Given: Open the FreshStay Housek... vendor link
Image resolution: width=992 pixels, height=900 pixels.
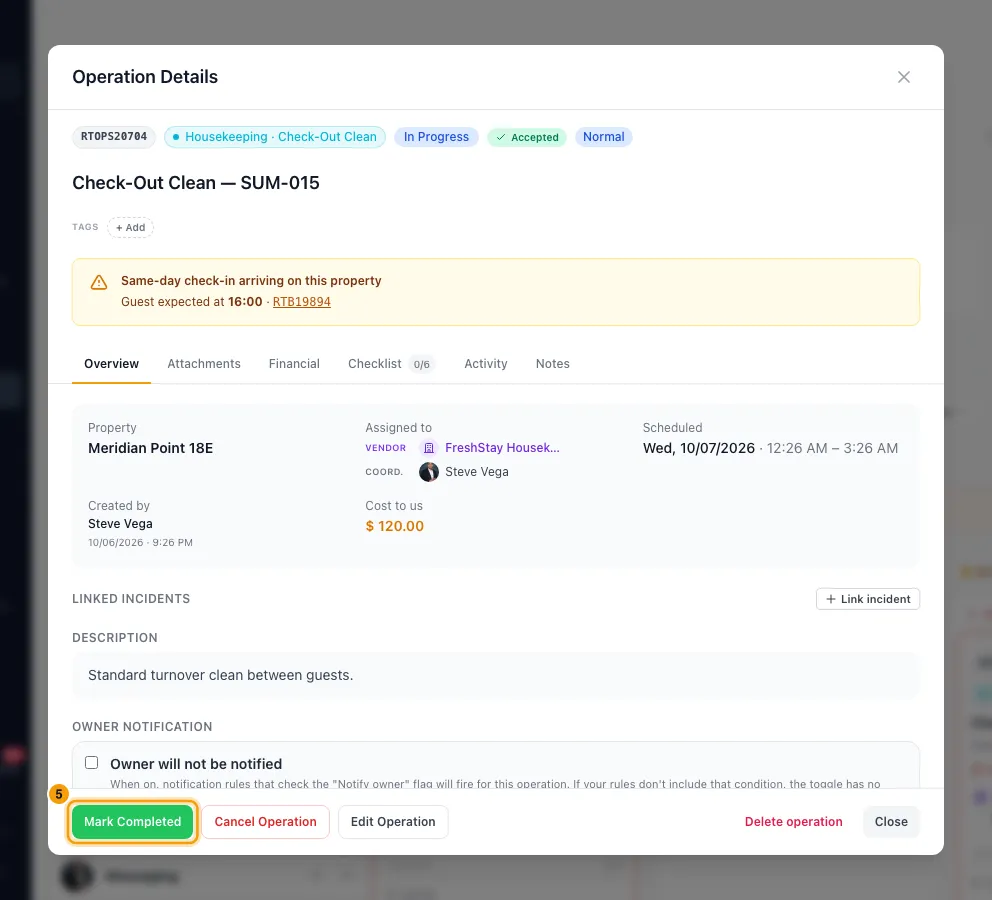Looking at the screenshot, I should [502, 448].
